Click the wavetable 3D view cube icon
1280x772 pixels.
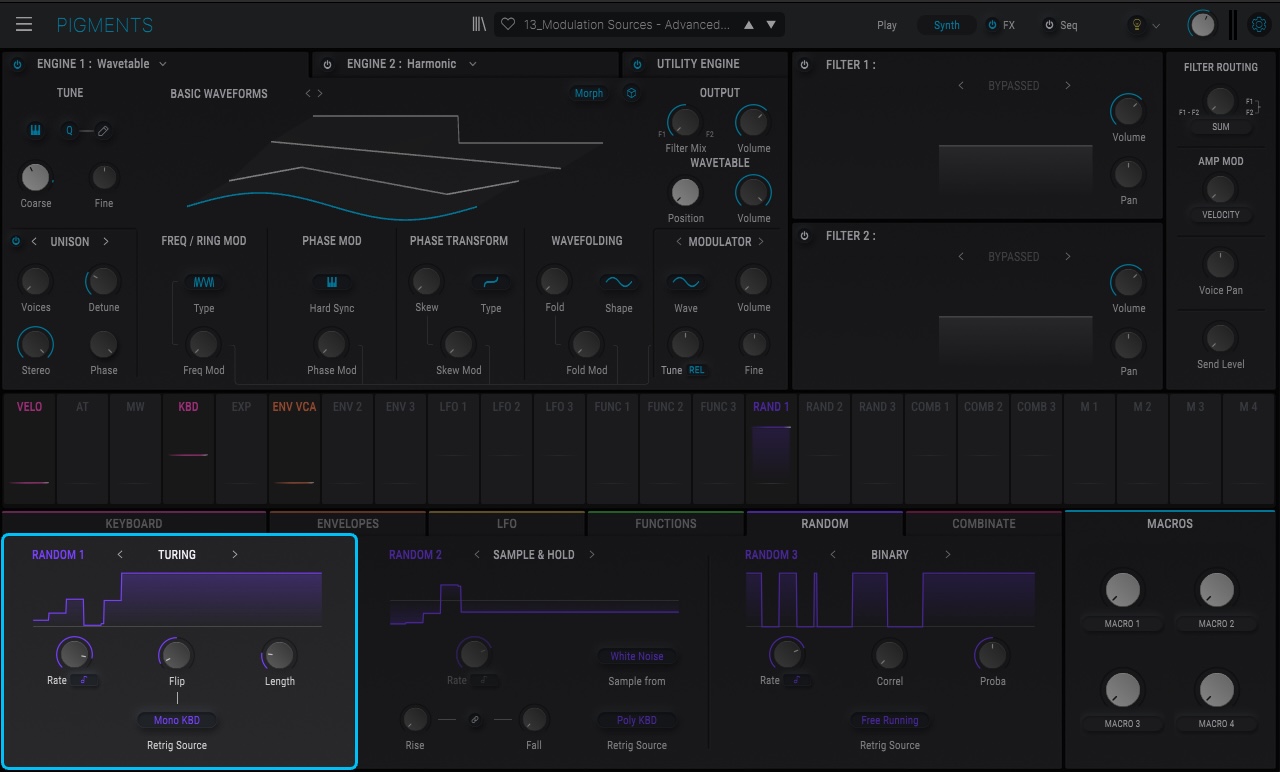[631, 93]
